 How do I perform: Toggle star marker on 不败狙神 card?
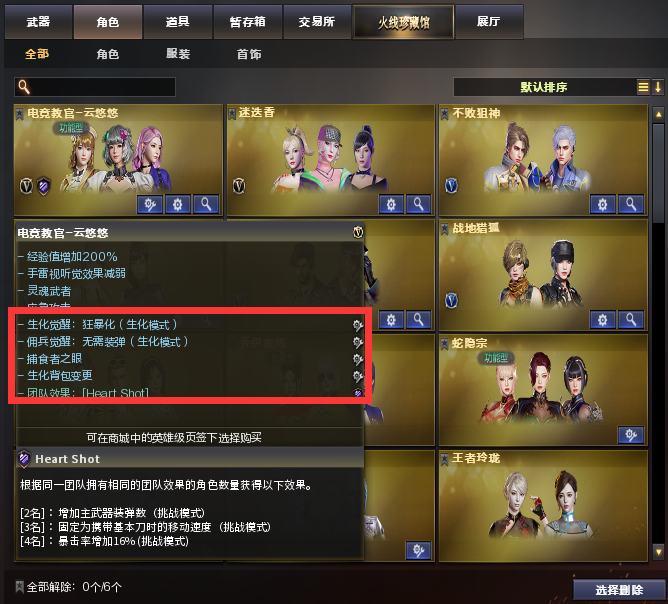coord(444,114)
